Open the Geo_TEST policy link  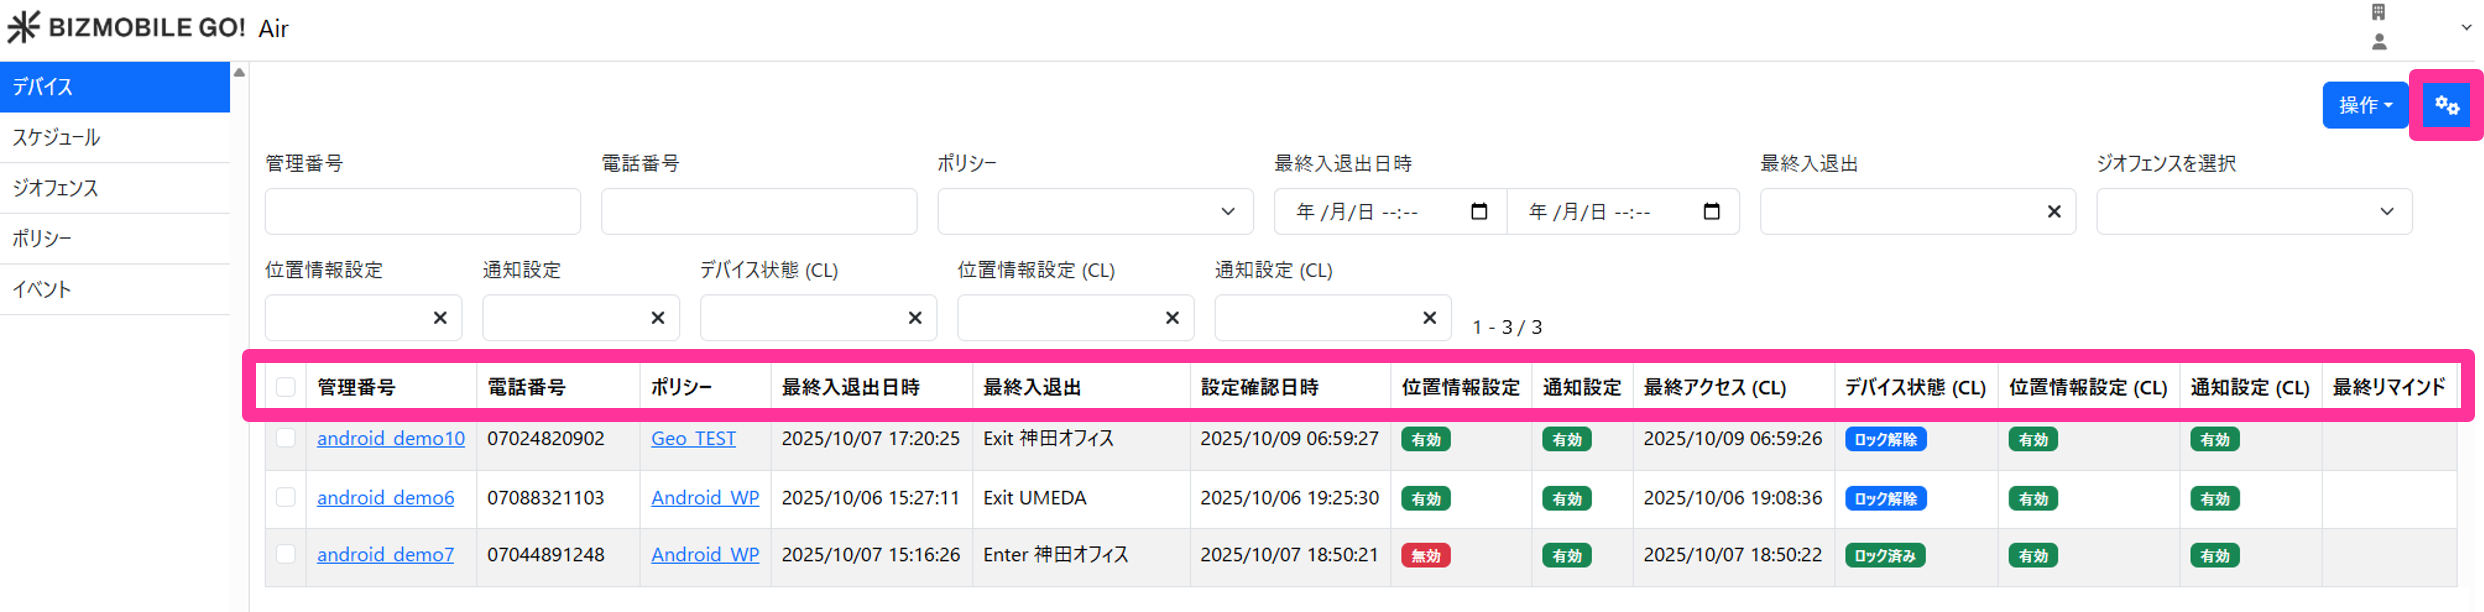pos(693,439)
